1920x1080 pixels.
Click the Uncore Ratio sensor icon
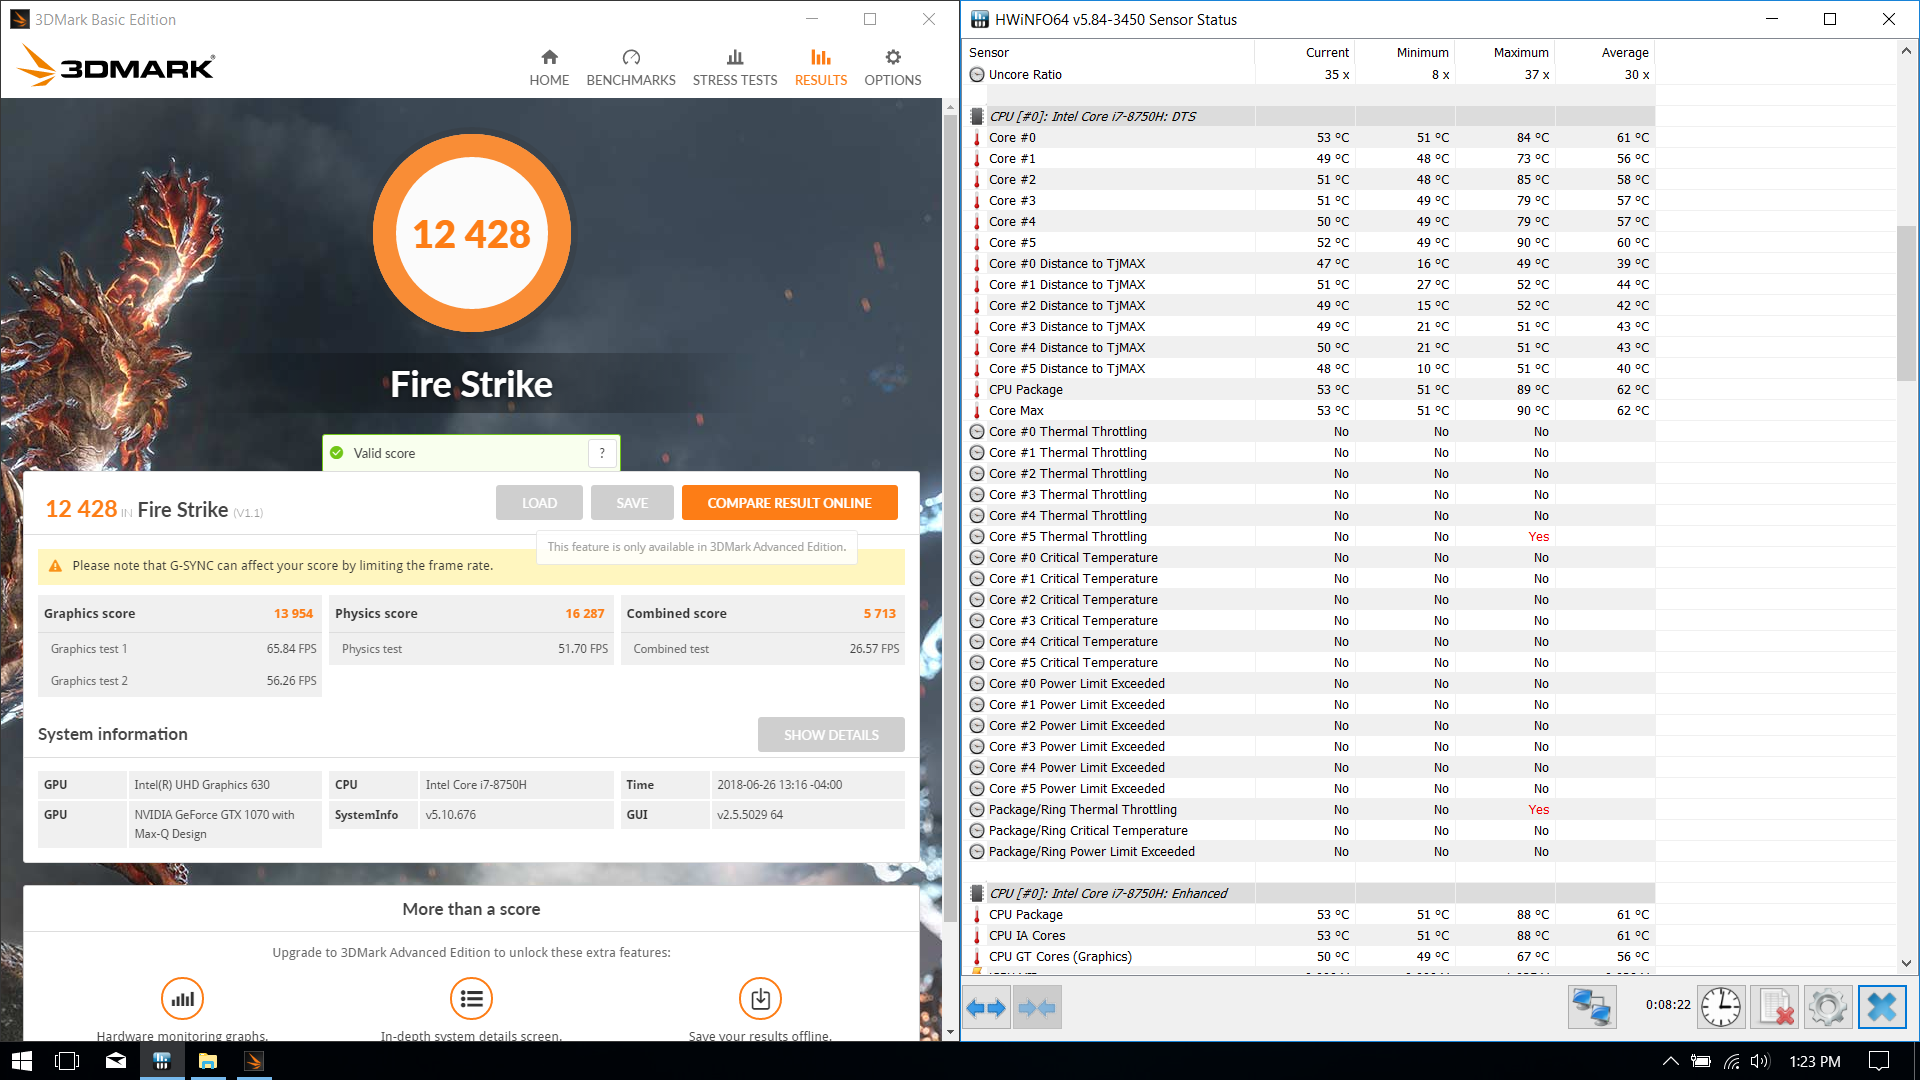click(977, 75)
